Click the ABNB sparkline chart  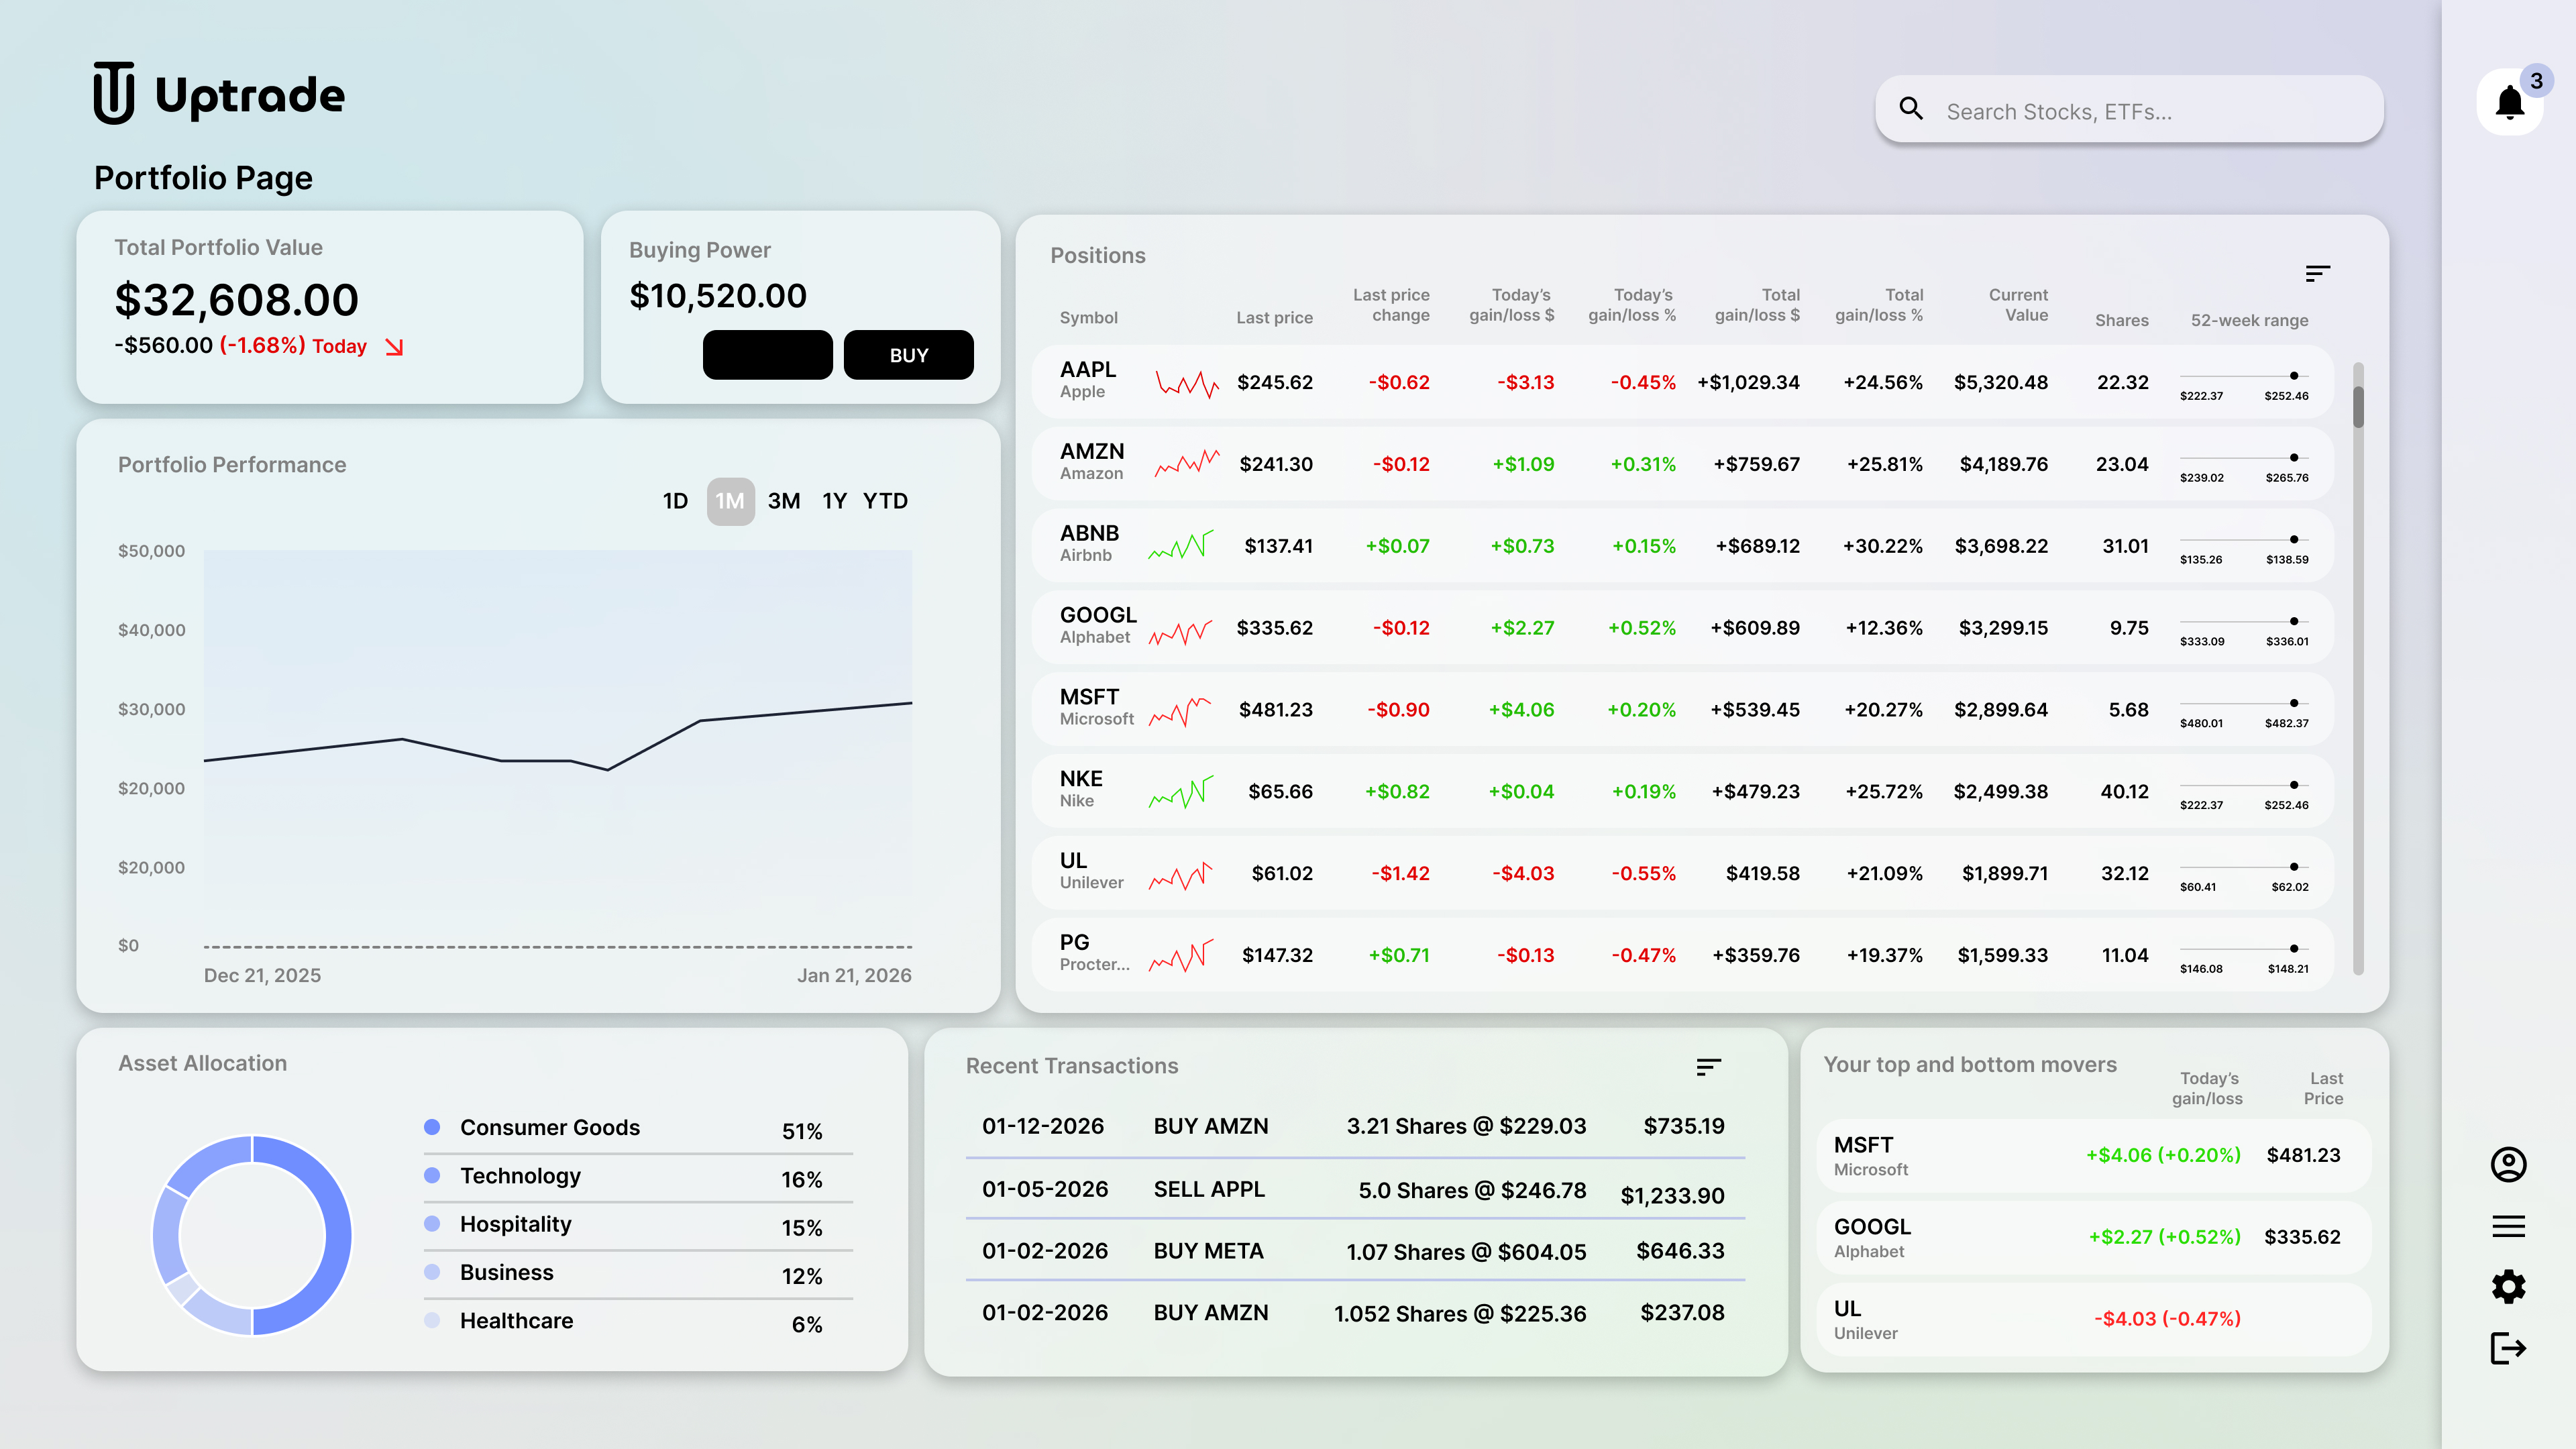[1180, 545]
